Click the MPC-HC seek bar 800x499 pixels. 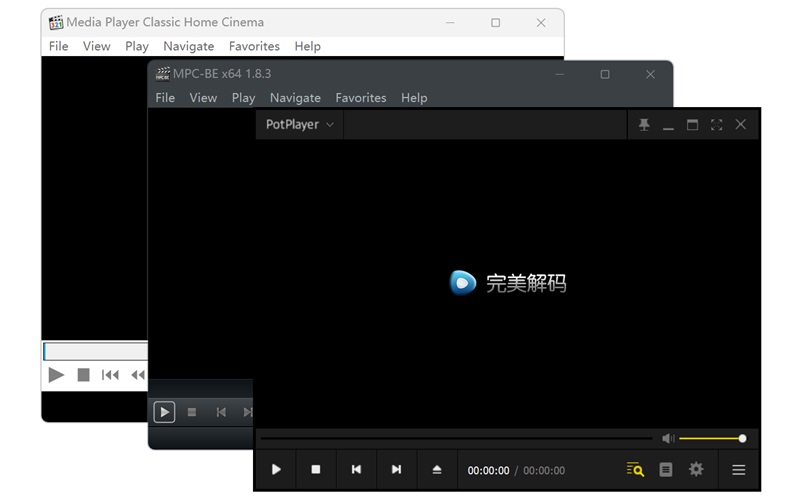(x=95, y=352)
